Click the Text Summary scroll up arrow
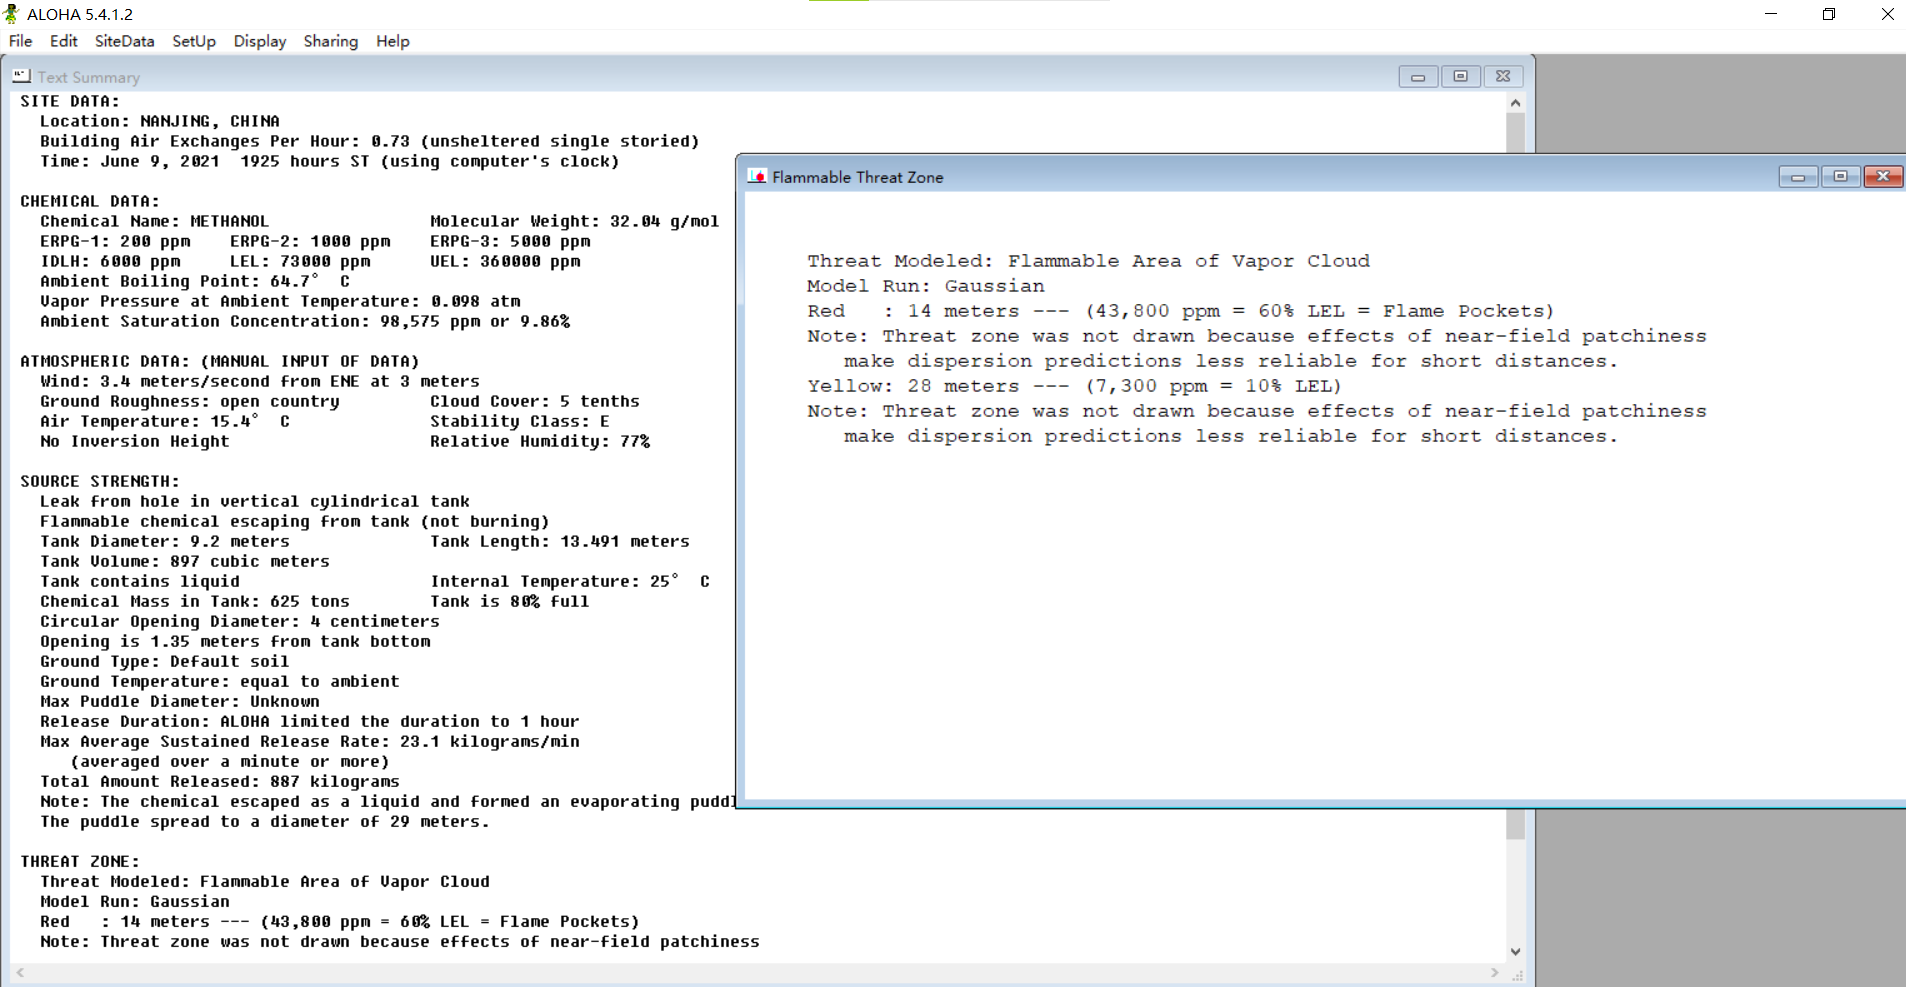Image resolution: width=1906 pixels, height=987 pixels. click(x=1516, y=103)
